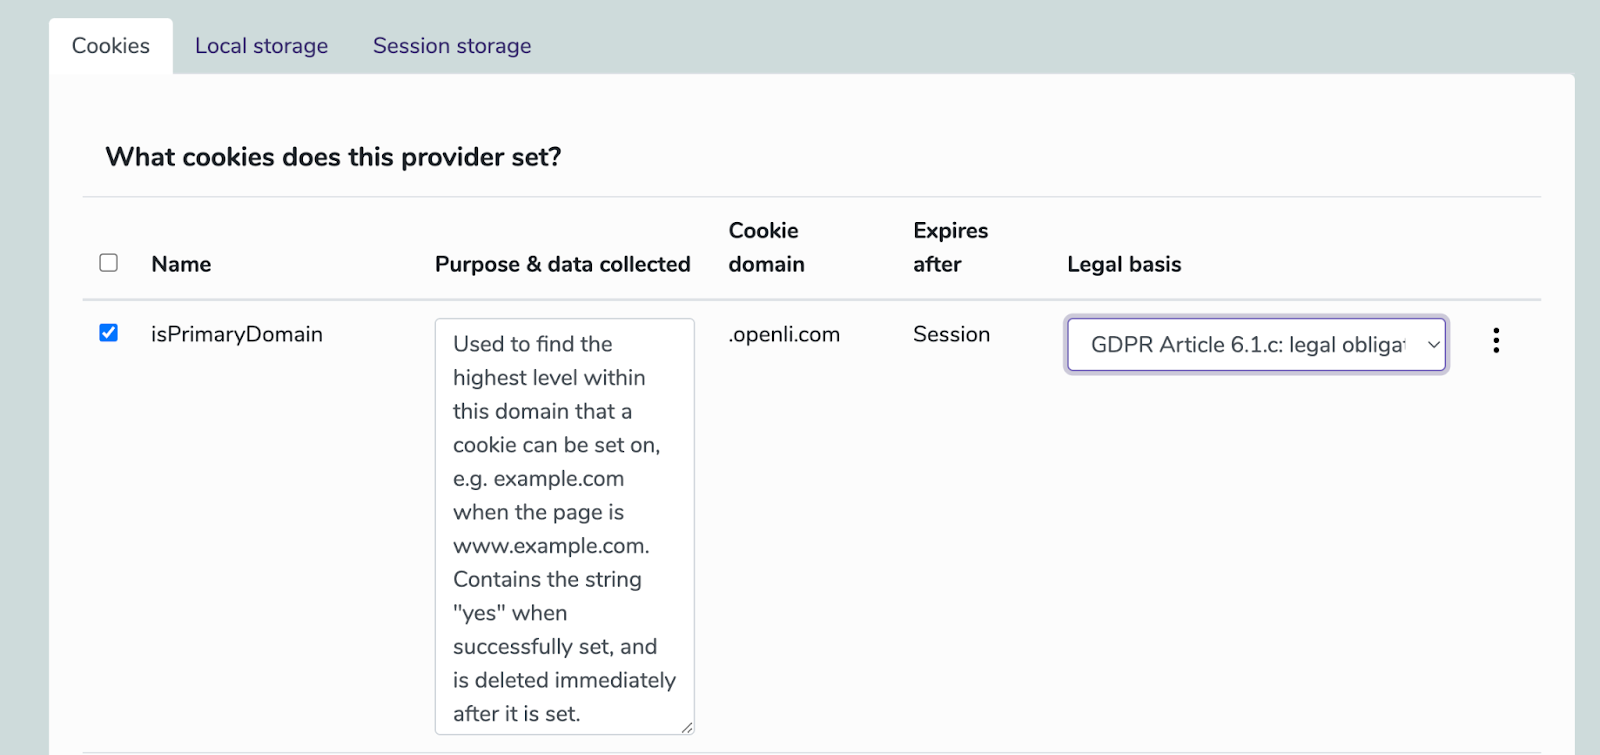Image resolution: width=1600 pixels, height=755 pixels.
Task: Click the Expires after column header
Action: coord(950,247)
